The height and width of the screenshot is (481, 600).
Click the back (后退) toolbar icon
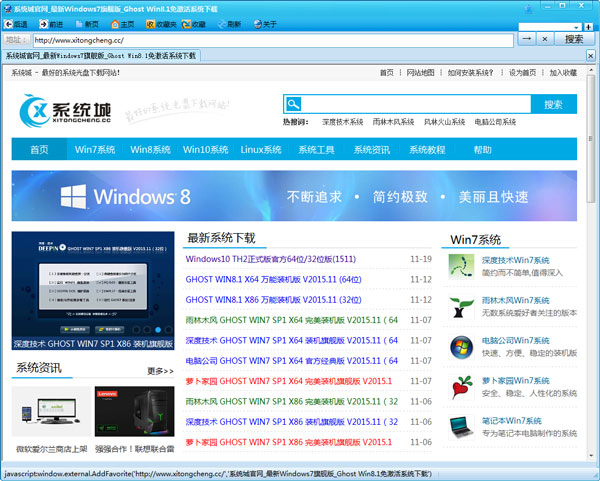[8, 24]
